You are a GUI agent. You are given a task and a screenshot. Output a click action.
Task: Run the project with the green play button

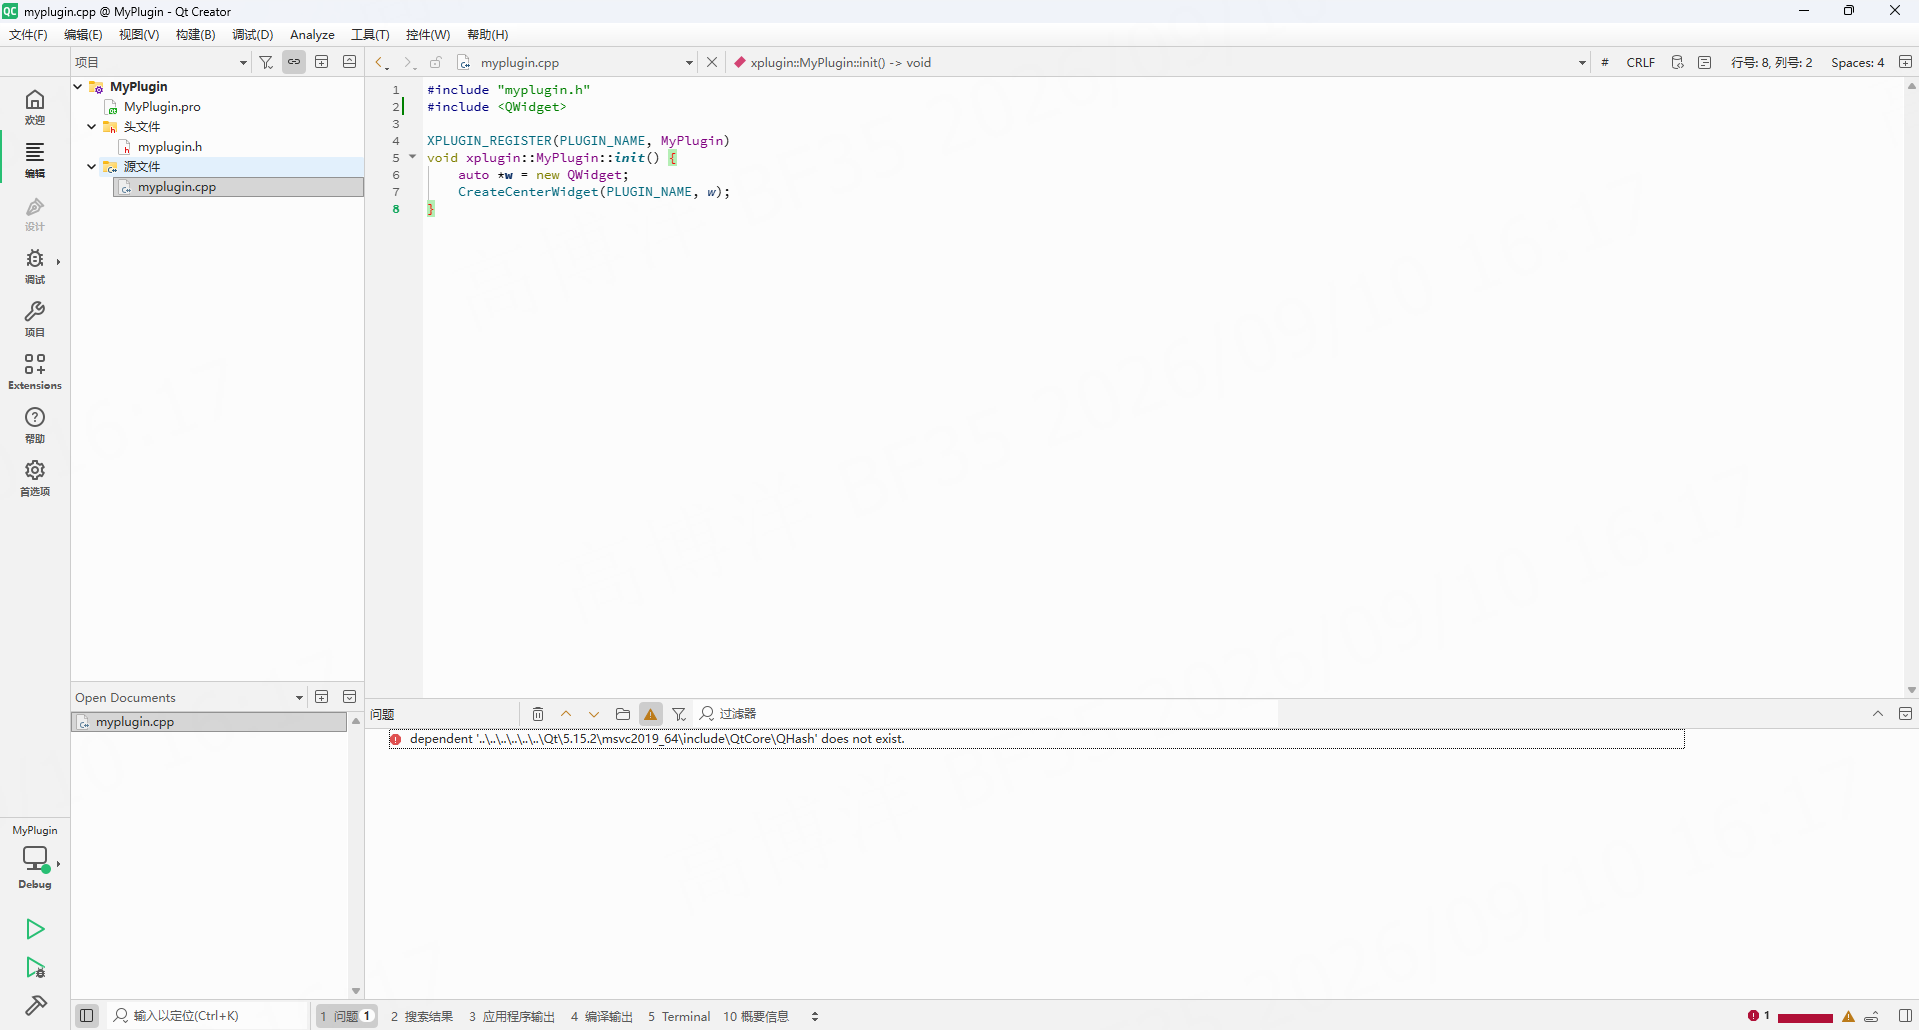click(x=35, y=929)
